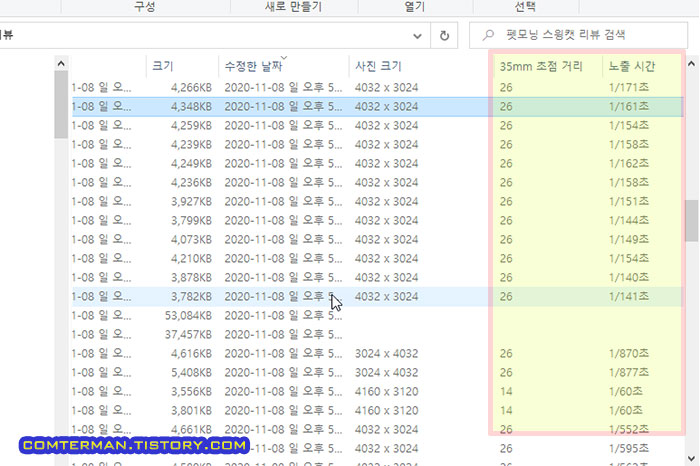Image resolution: width=700 pixels, height=466 pixels.
Task: Click the 4160 x 3120 cell in 3,556KB row
Action: point(387,392)
